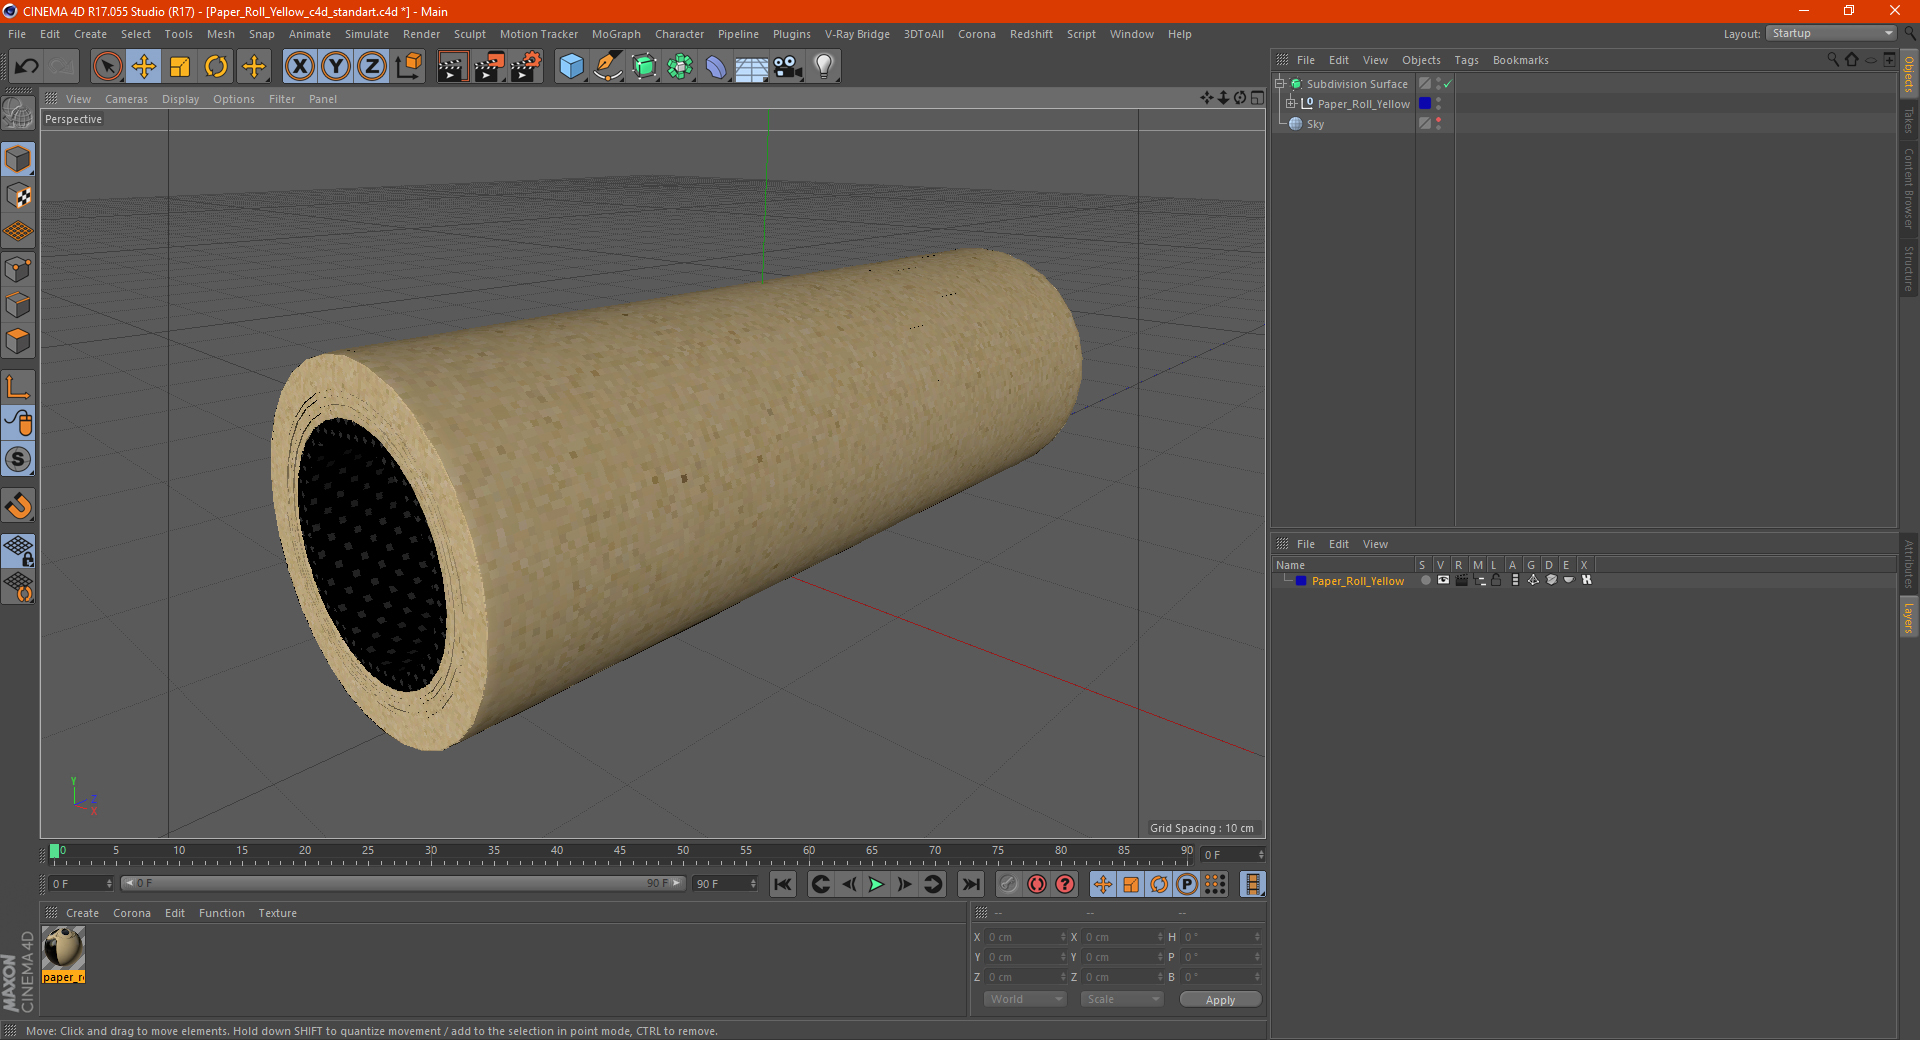Screen dimensions: 1920x1040
Task: Open the File menu in menu bar
Action: pyautogui.click(x=17, y=34)
